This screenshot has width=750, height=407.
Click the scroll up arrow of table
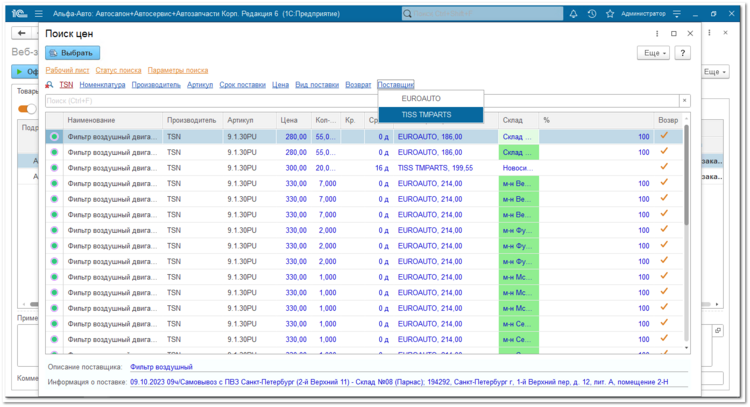click(x=686, y=118)
